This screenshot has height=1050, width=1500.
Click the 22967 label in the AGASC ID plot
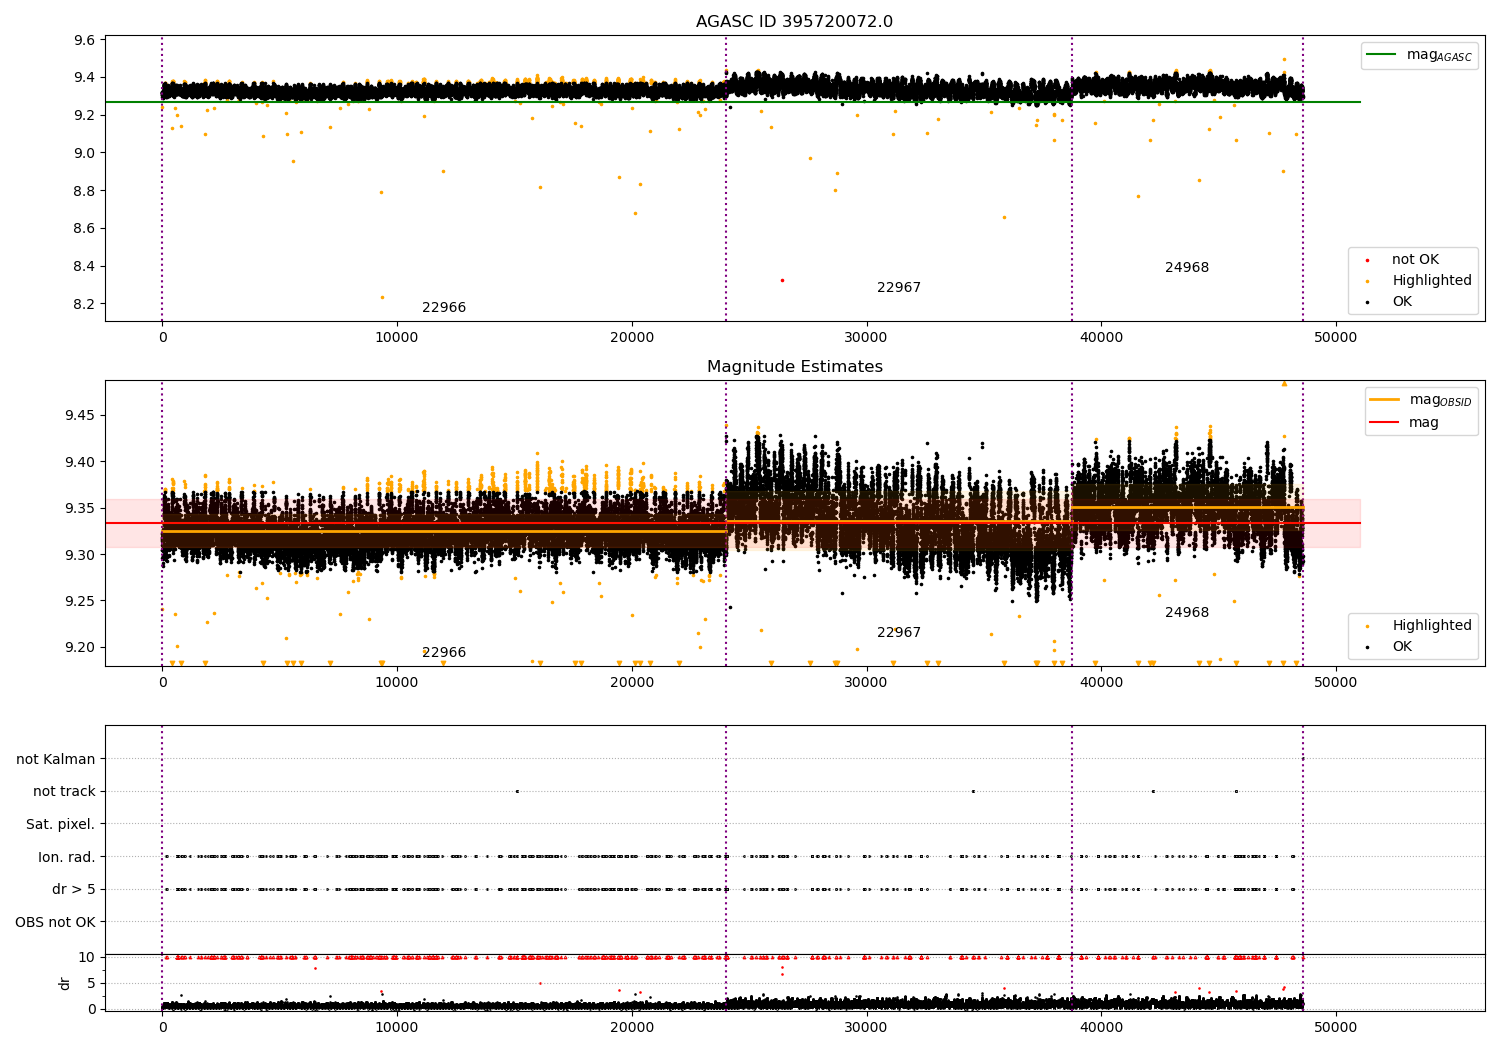(899, 288)
